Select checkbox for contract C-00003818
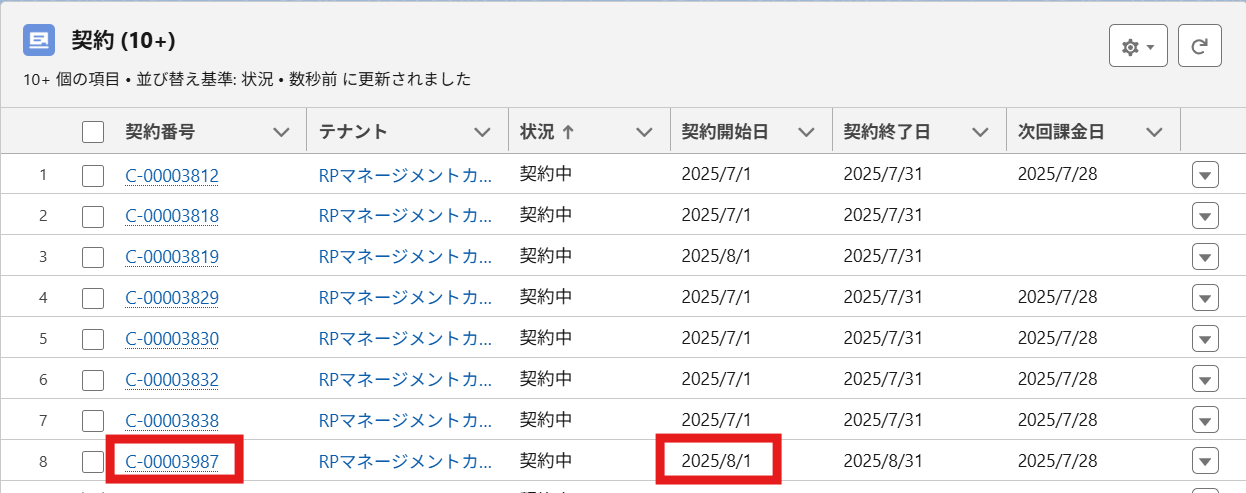The height and width of the screenshot is (493, 1246). pos(93,216)
